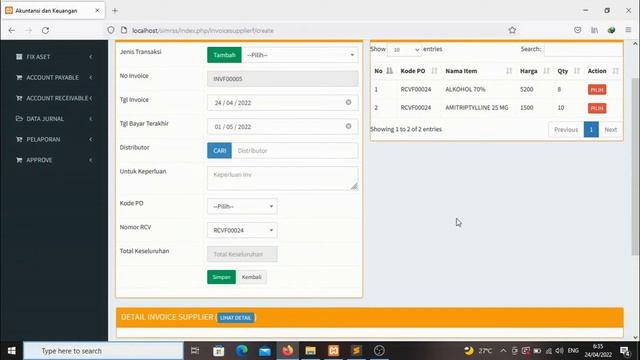
Task: Open the FIX ASET sidebar menu
Action: pyautogui.click(x=54, y=57)
